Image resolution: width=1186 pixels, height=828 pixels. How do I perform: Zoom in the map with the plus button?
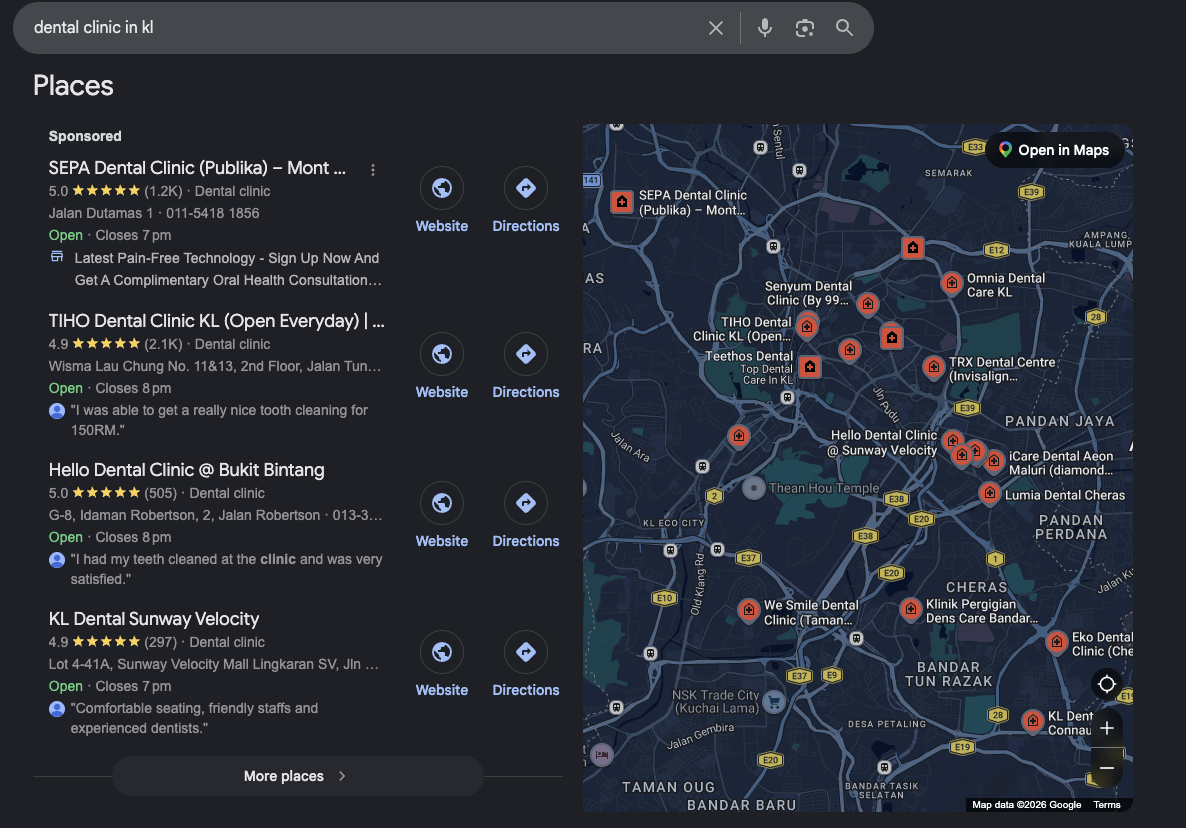coord(1107,728)
